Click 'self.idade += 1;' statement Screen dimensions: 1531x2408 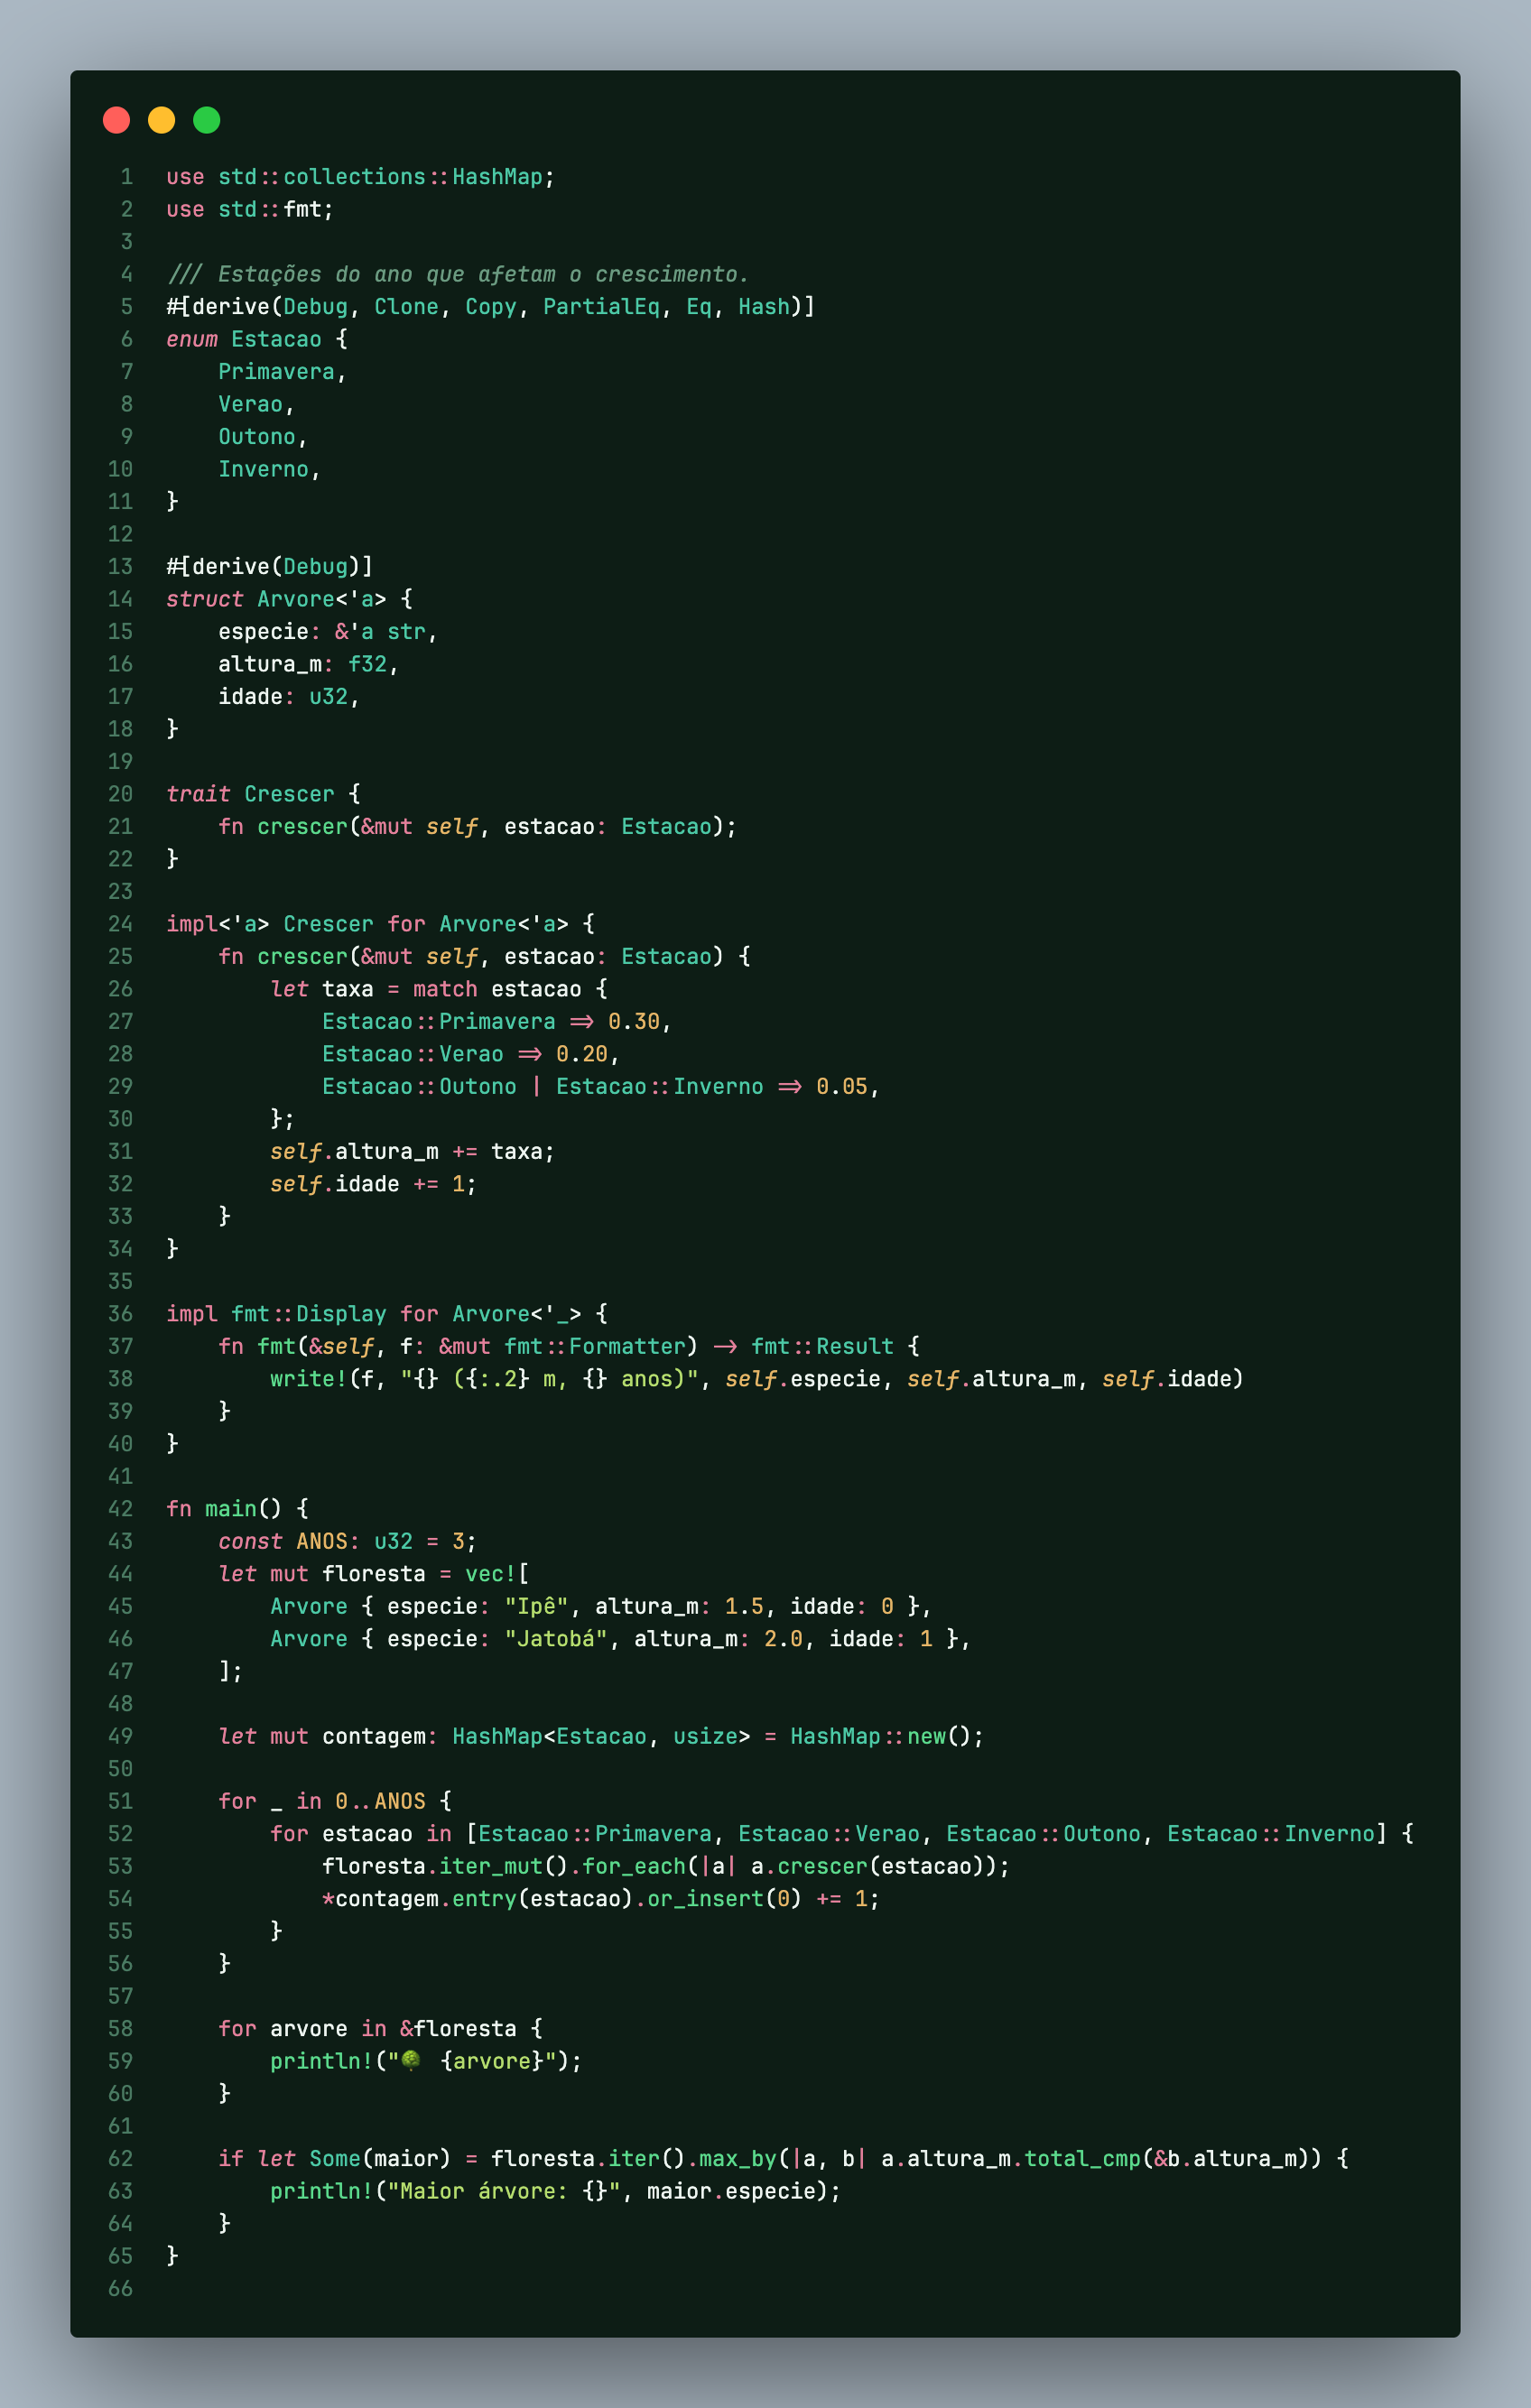pos(373,1184)
